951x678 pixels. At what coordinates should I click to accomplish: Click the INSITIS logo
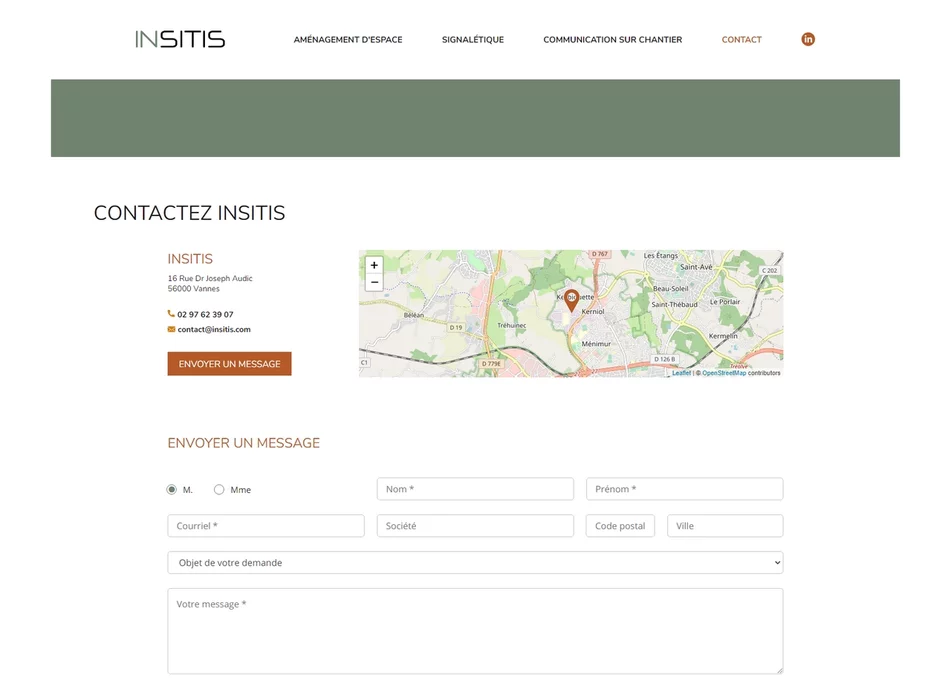[180, 39]
